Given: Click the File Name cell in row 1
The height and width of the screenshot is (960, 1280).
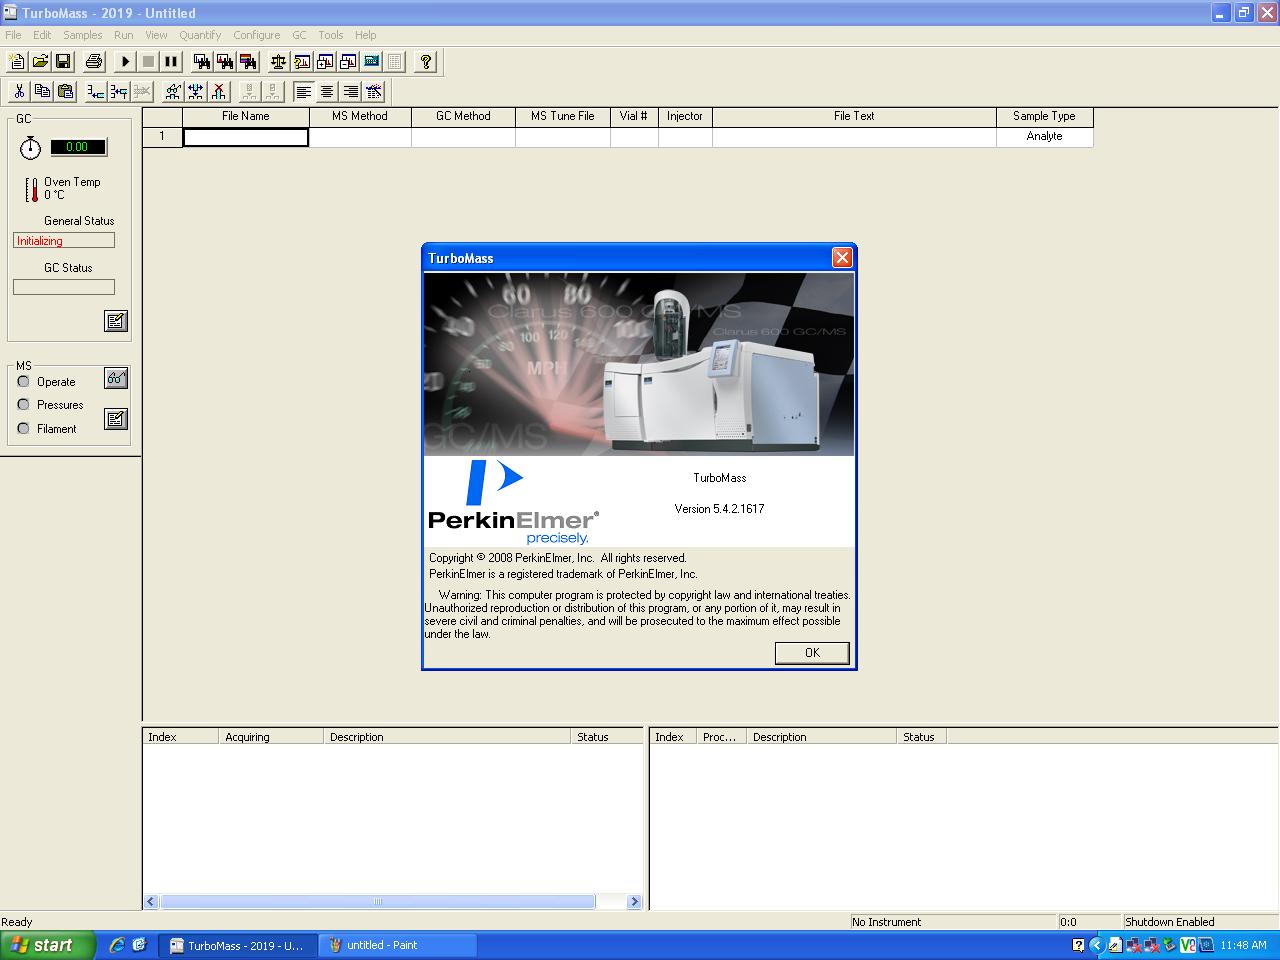Looking at the screenshot, I should (245, 137).
